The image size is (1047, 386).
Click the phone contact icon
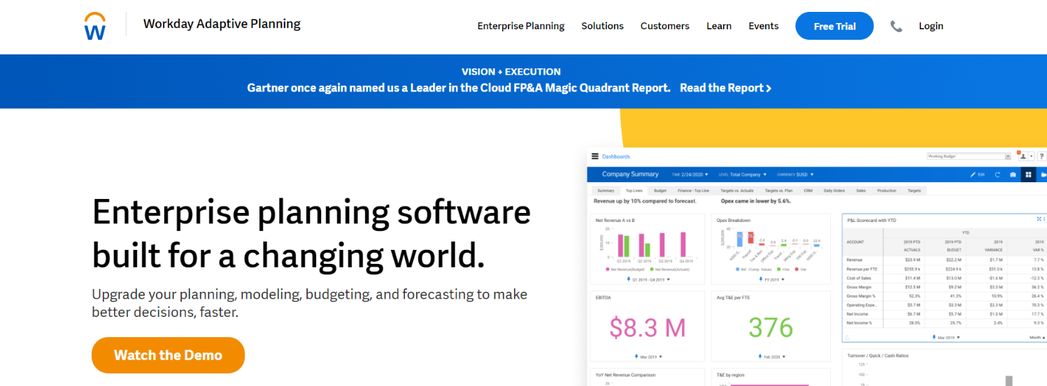point(896,26)
